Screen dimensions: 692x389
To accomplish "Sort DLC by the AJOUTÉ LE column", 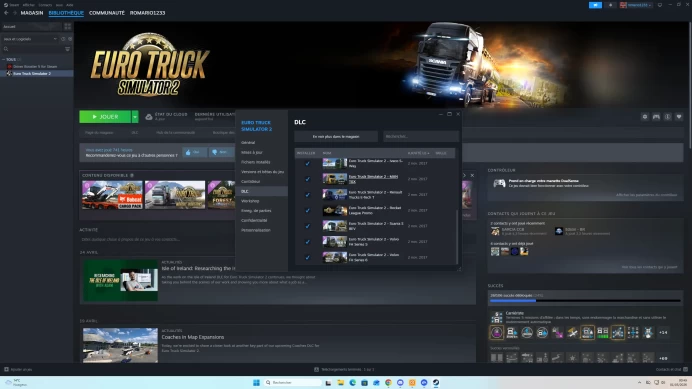I will pyautogui.click(x=418, y=153).
